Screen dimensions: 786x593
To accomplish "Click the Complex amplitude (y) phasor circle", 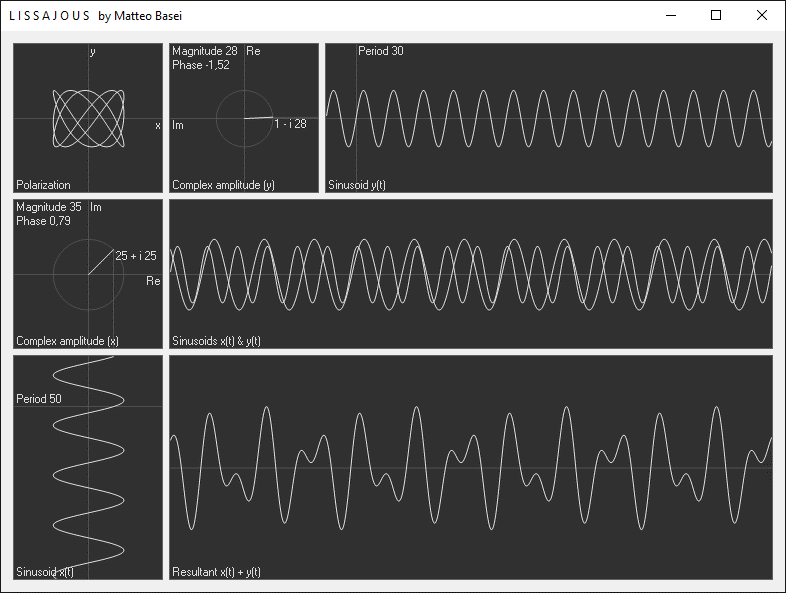I will pos(244,118).
